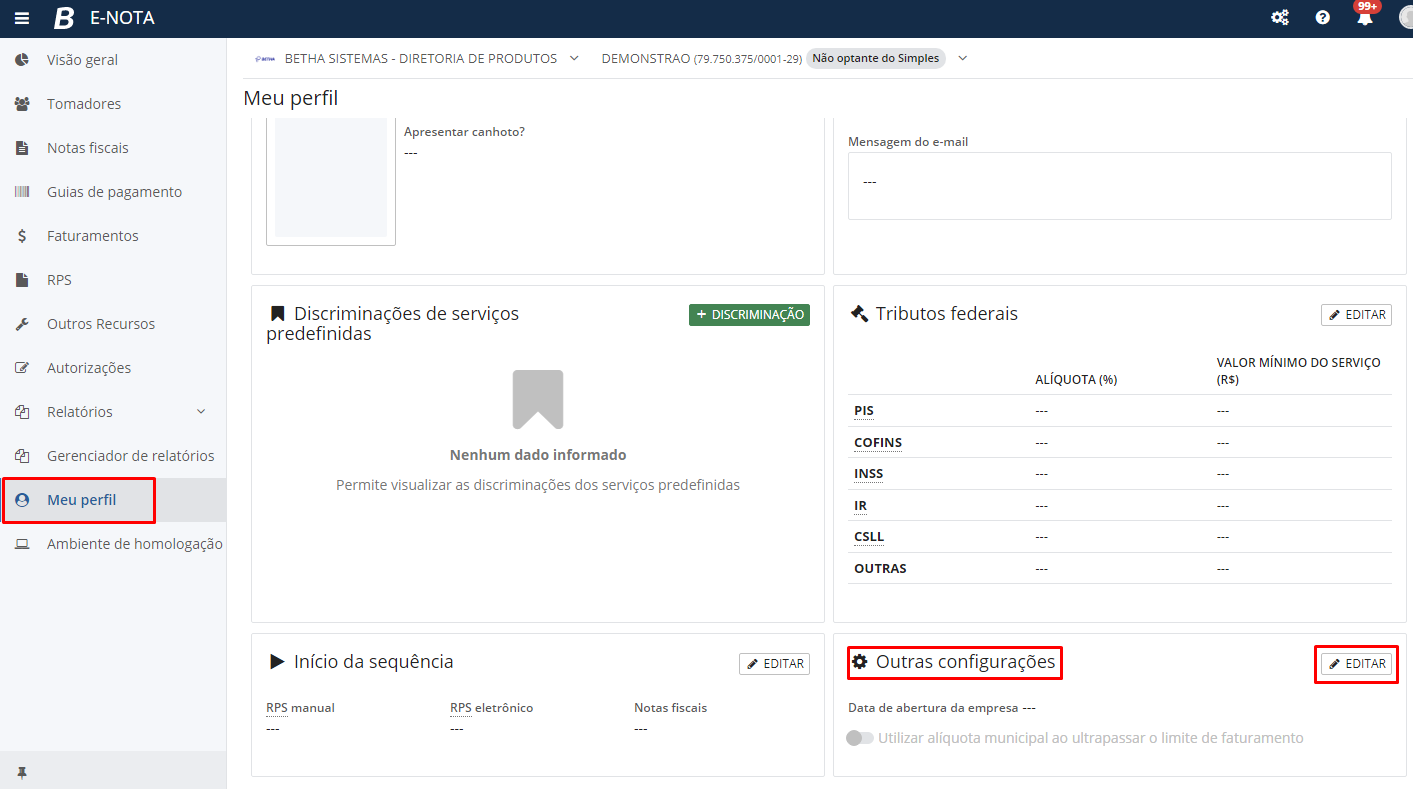1413x789 pixels.
Task: Click the OUTRAS tax row label
Action: pyautogui.click(x=880, y=568)
